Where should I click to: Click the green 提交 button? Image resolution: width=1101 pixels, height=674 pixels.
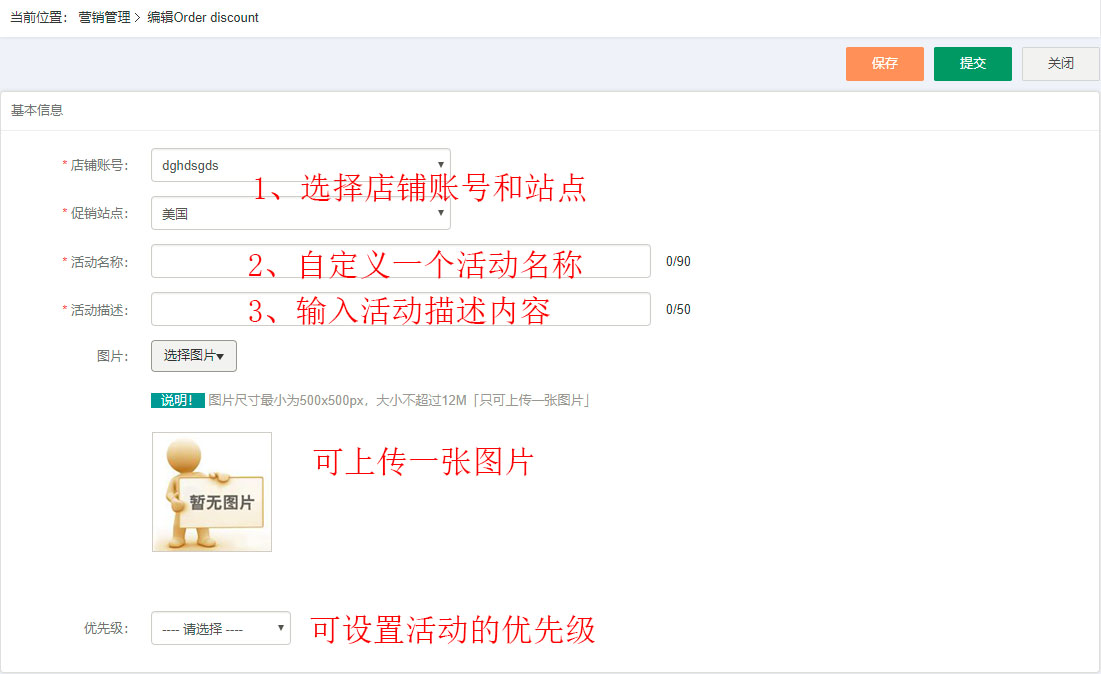coord(973,64)
